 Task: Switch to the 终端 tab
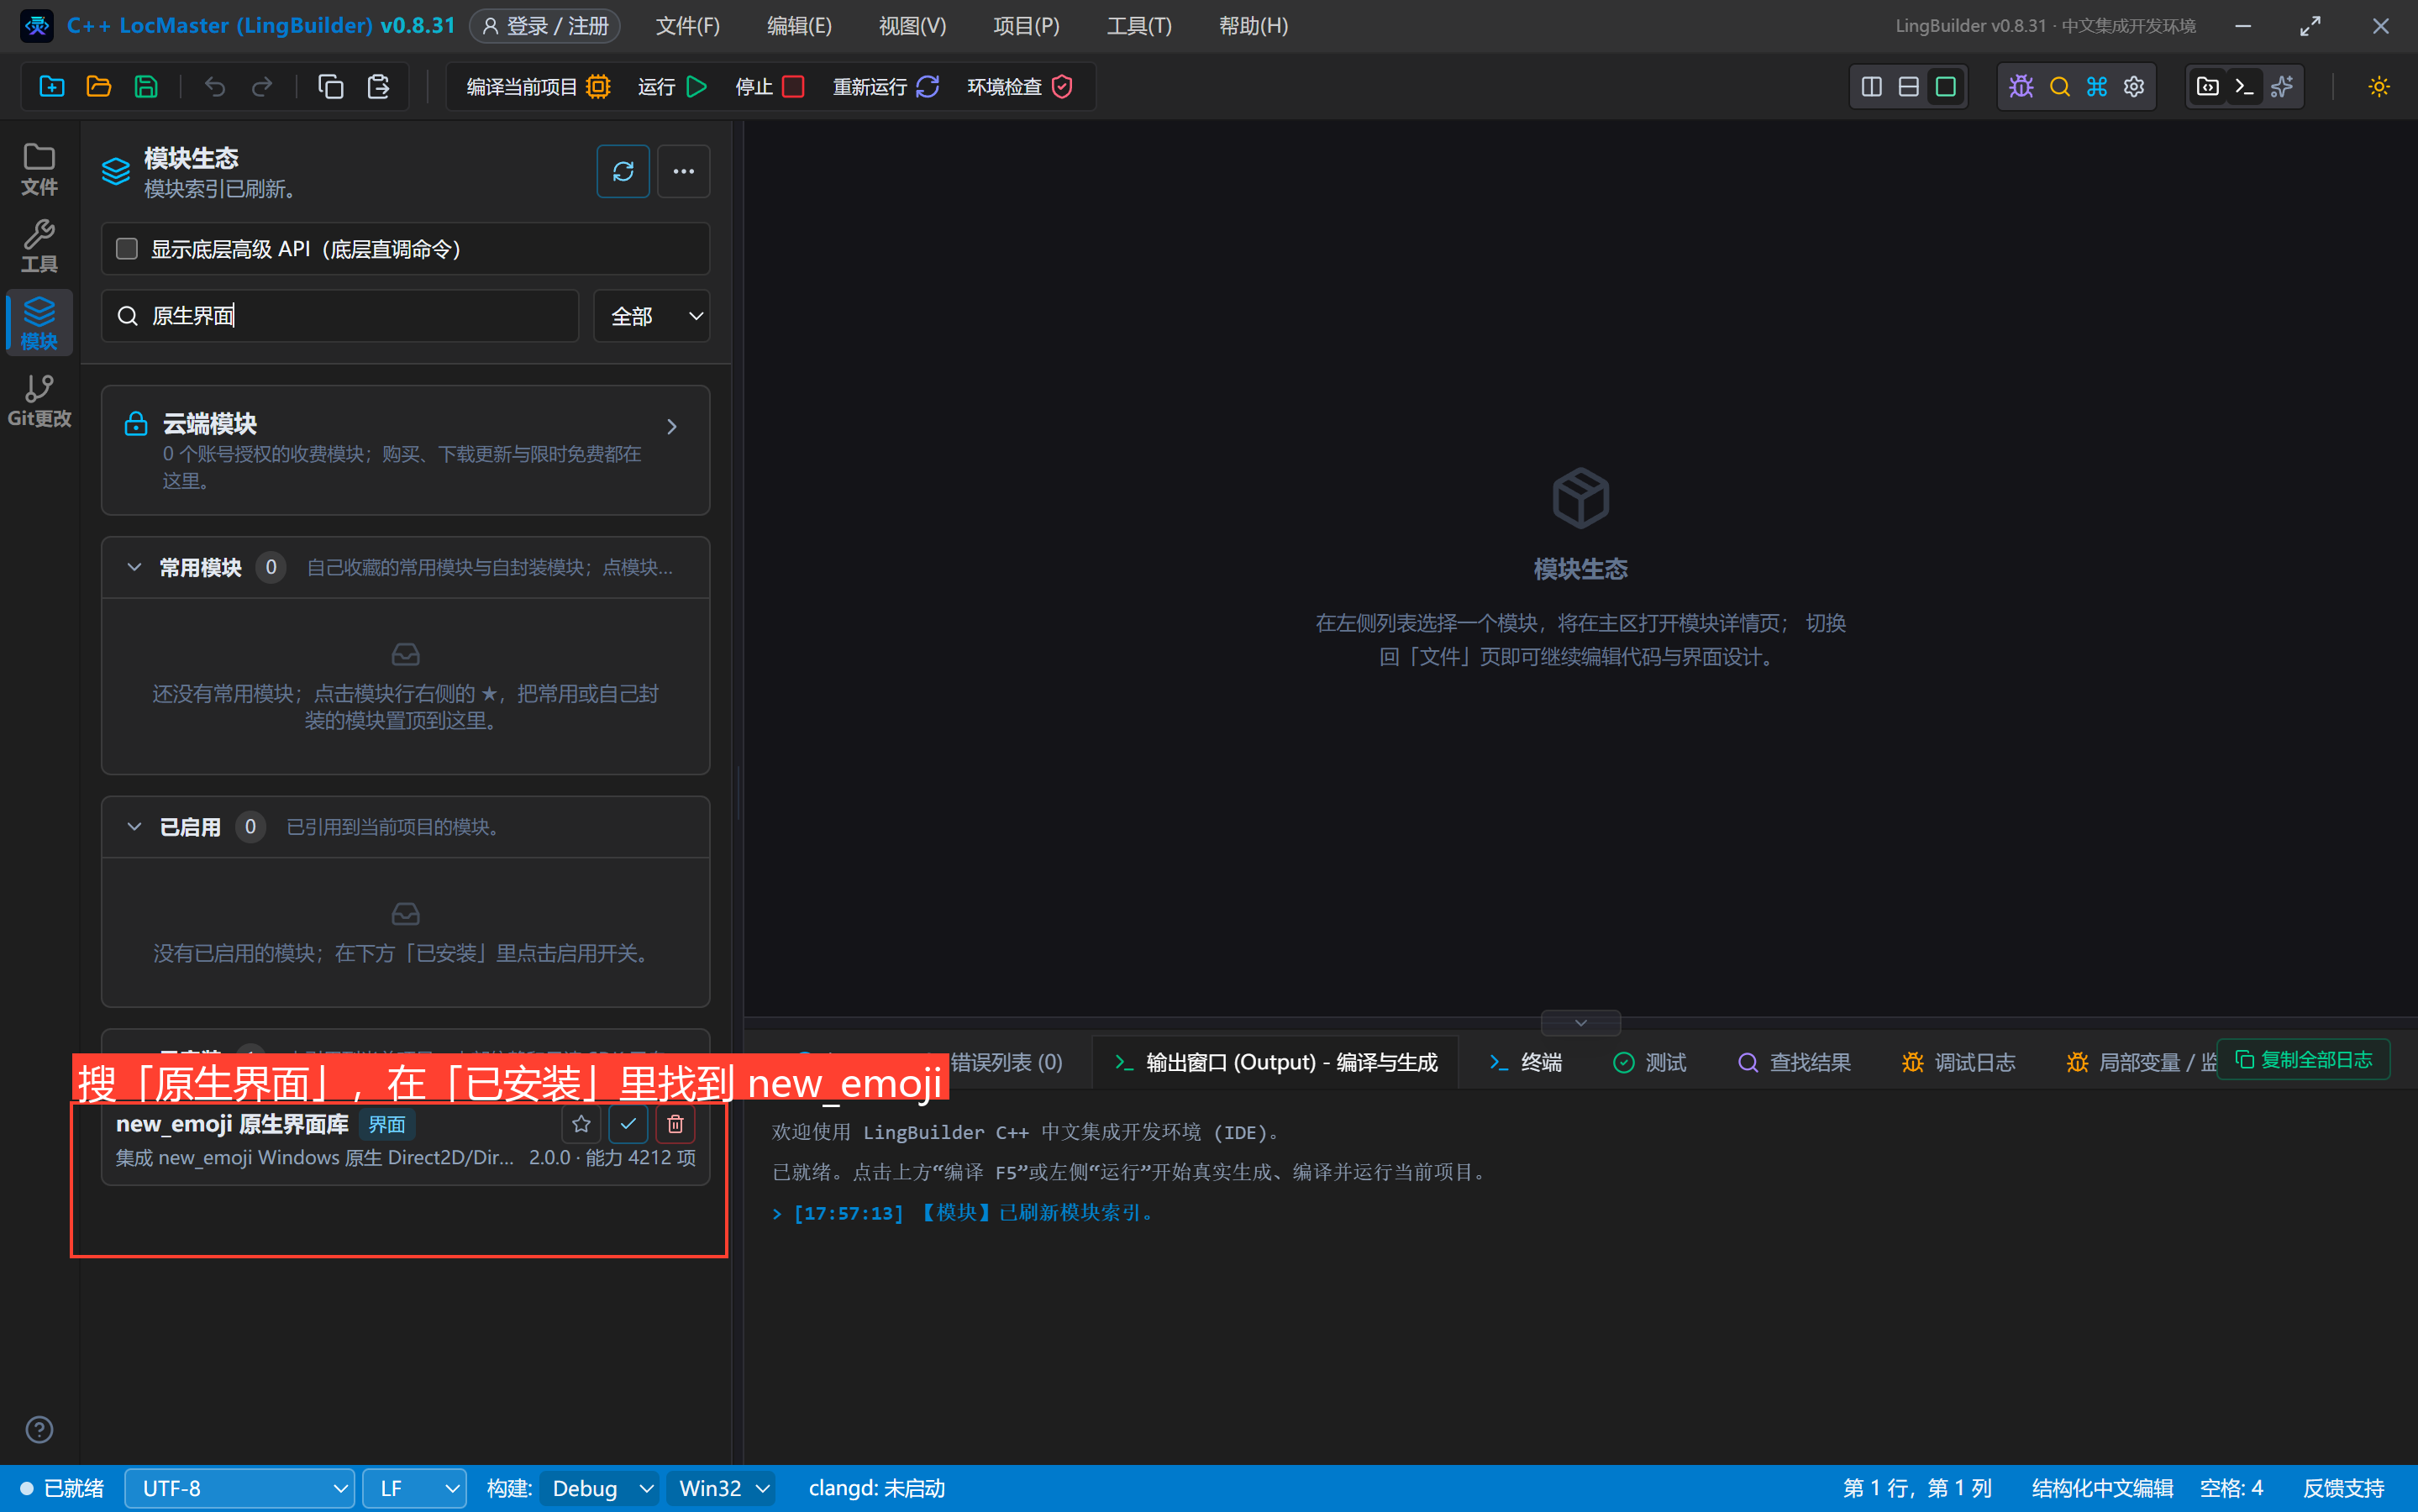coord(1526,1062)
